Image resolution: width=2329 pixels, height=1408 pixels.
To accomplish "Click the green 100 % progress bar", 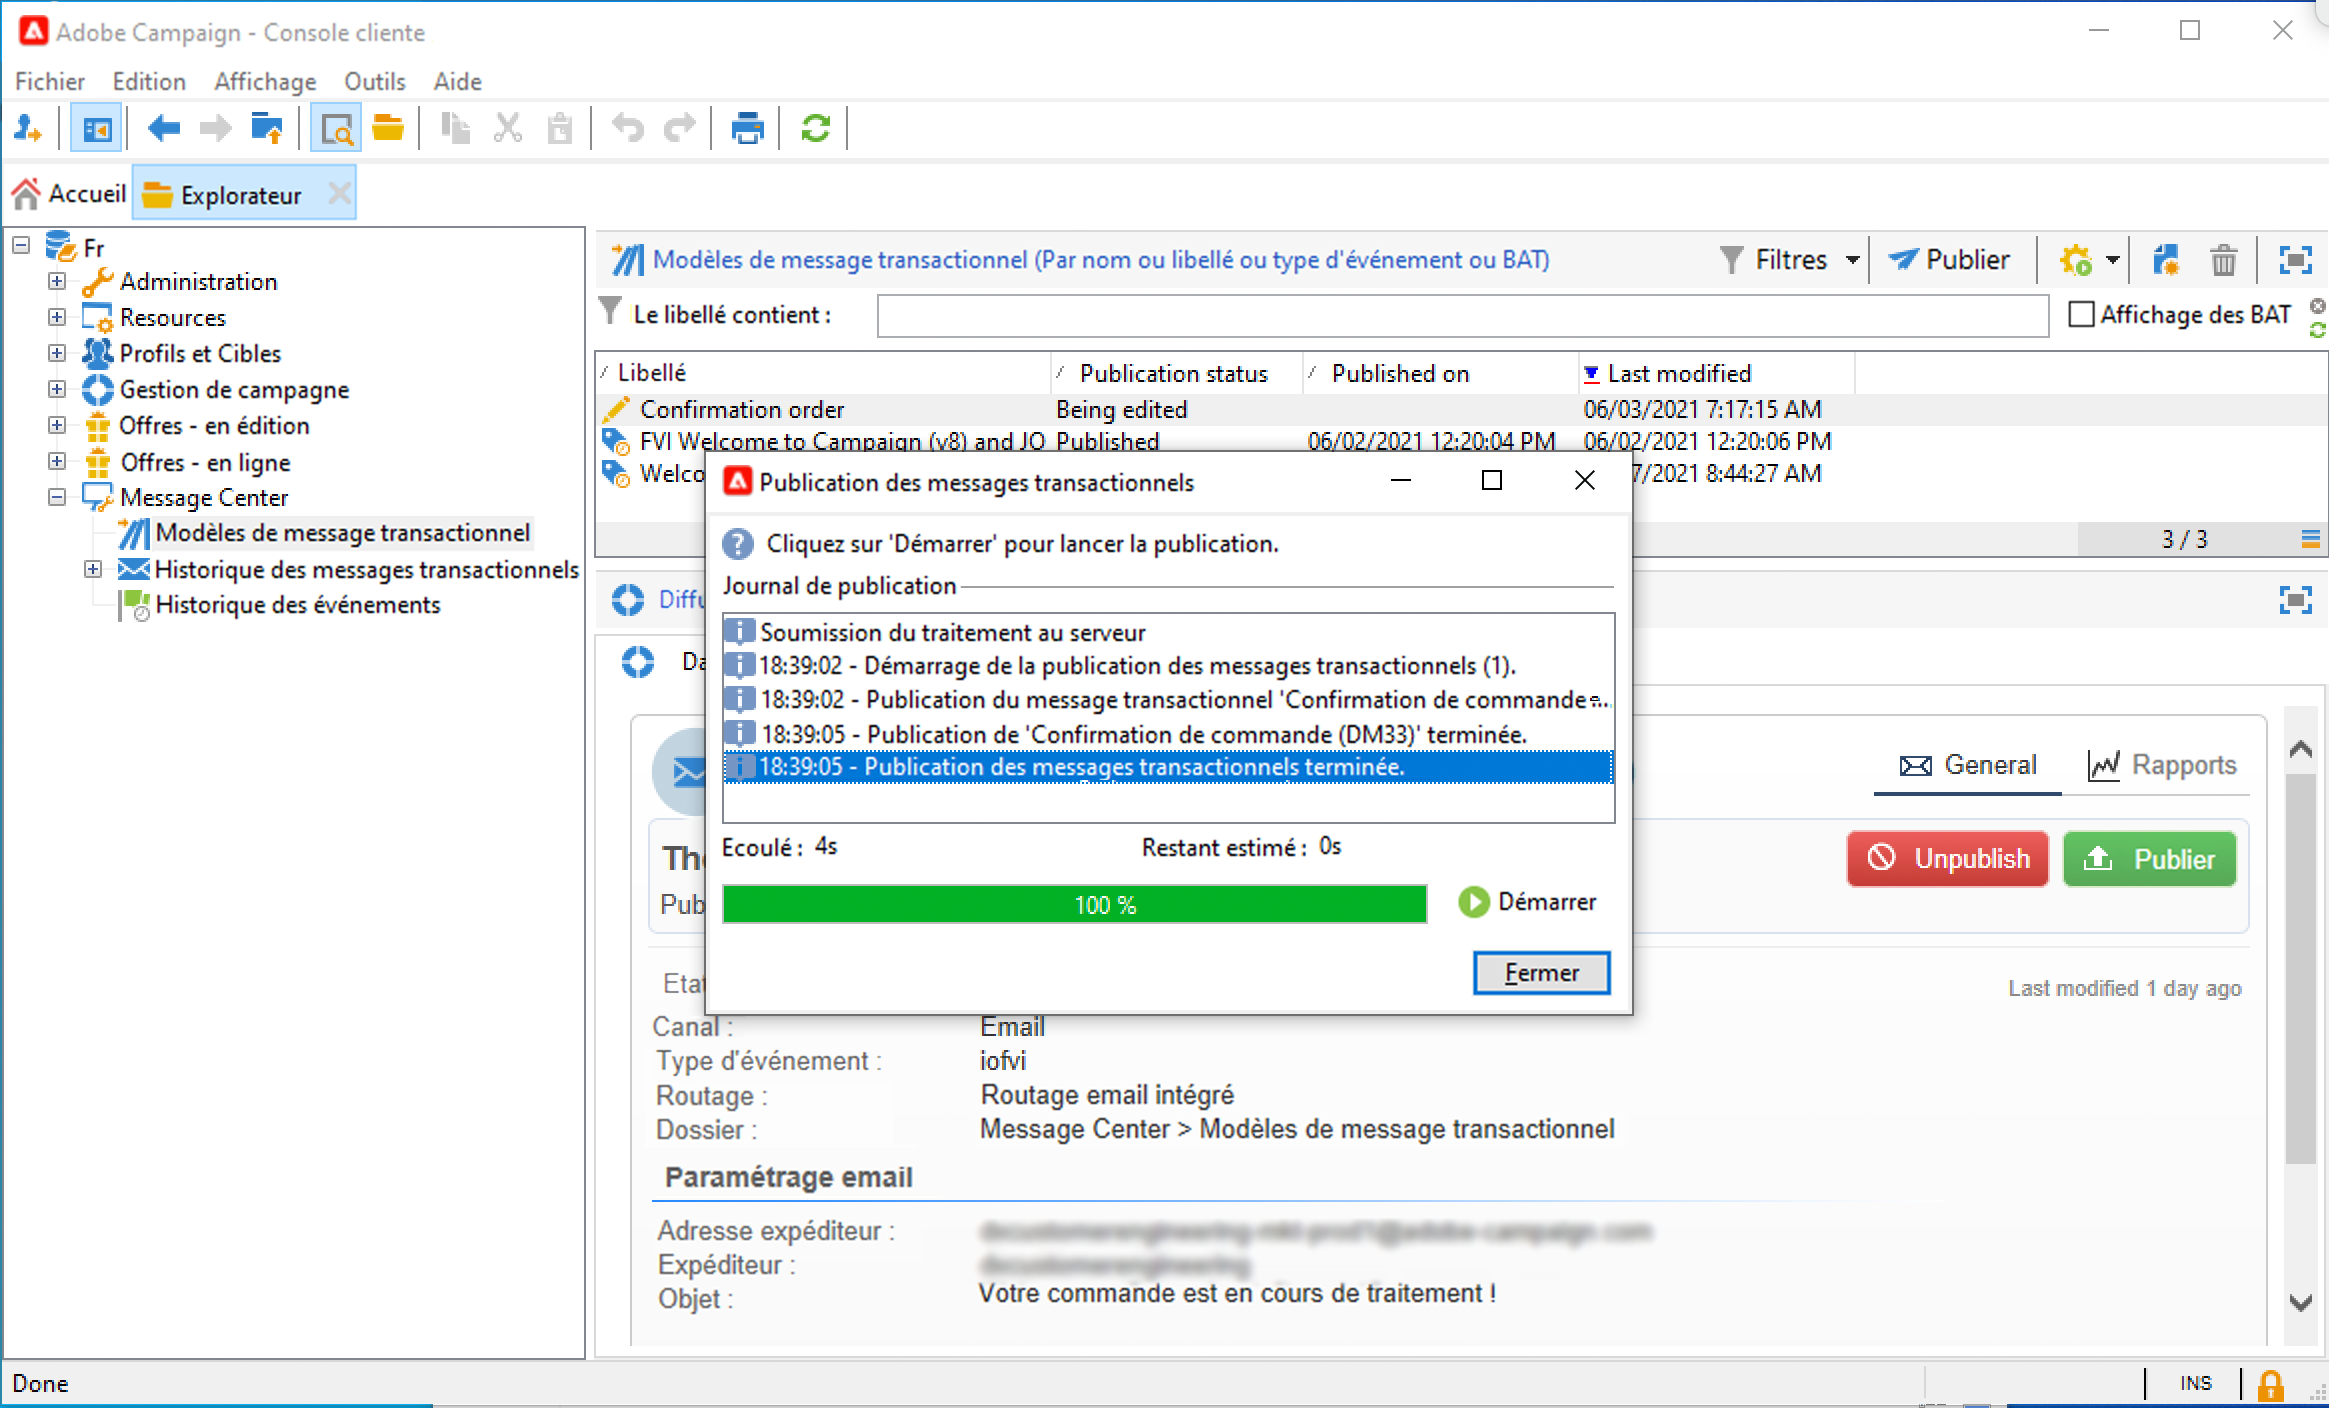I will click(x=1074, y=905).
